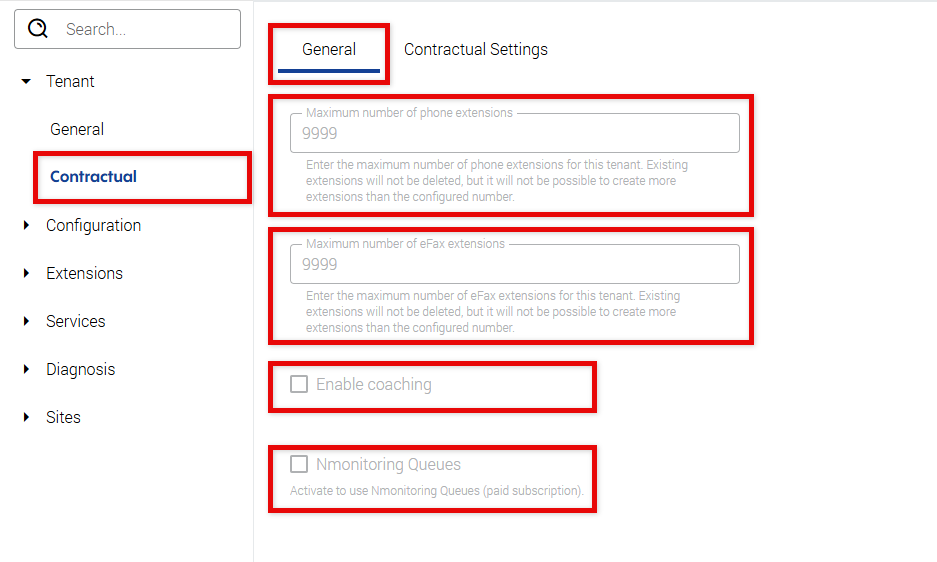This screenshot has width=937, height=562.
Task: Click the maximum eFax extensions field
Action: [514, 264]
